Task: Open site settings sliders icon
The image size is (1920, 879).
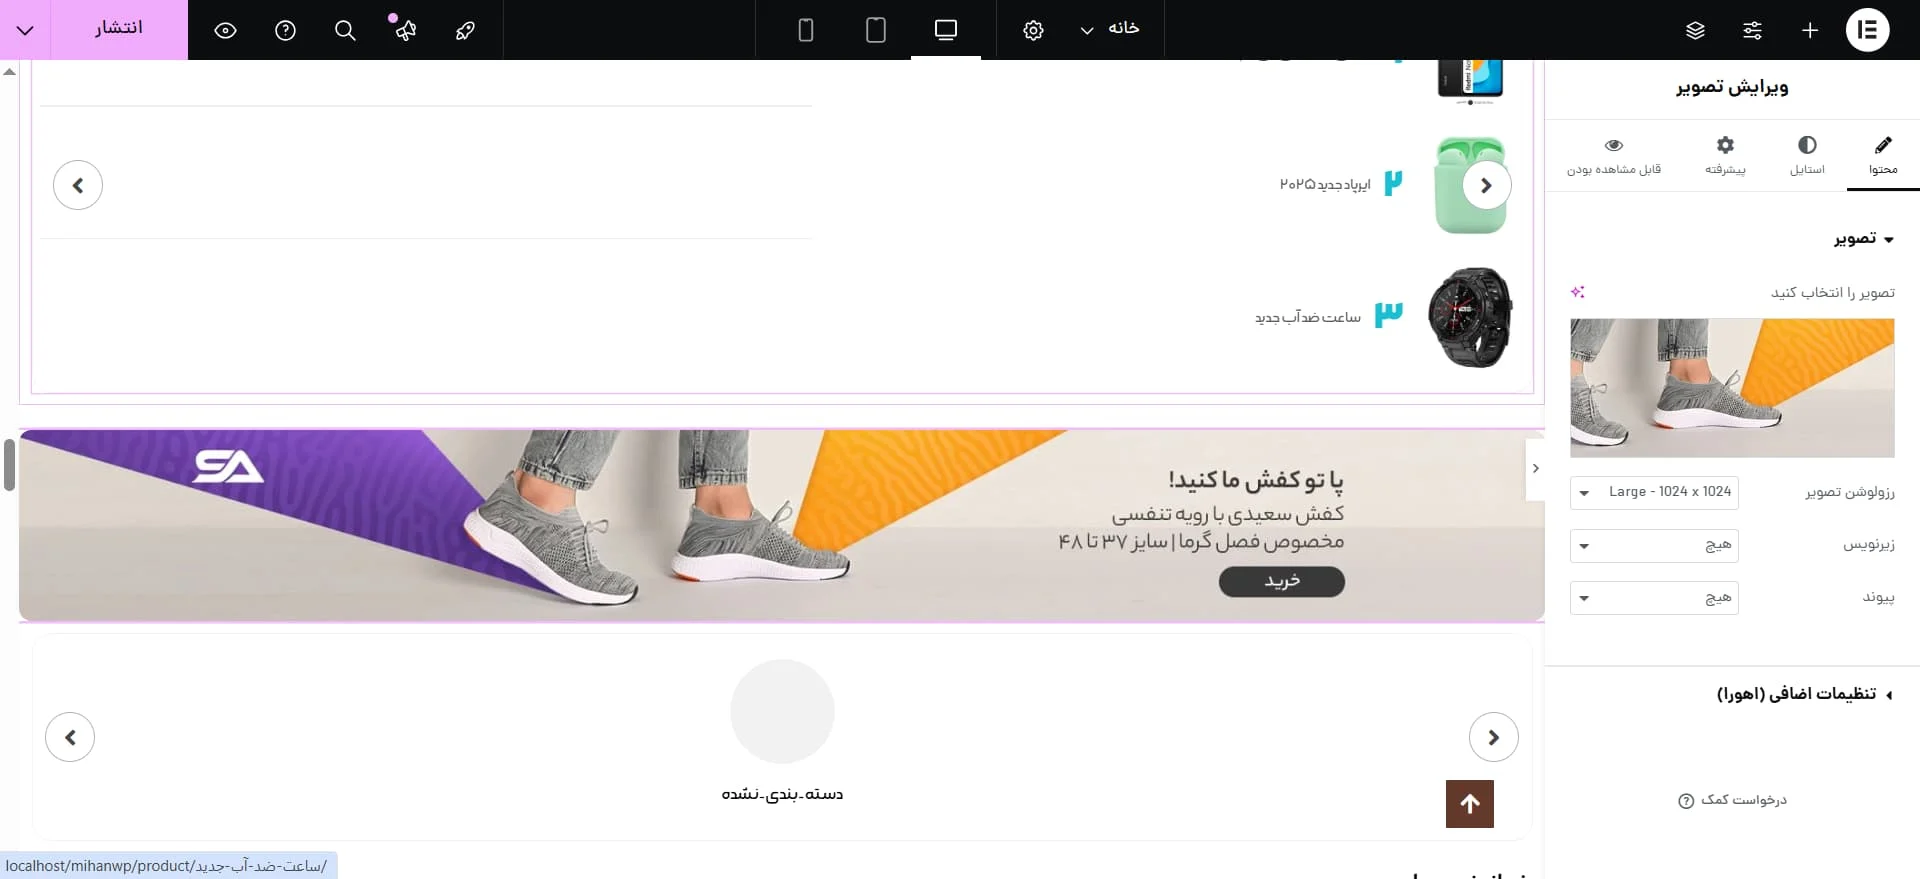Action: tap(1752, 30)
